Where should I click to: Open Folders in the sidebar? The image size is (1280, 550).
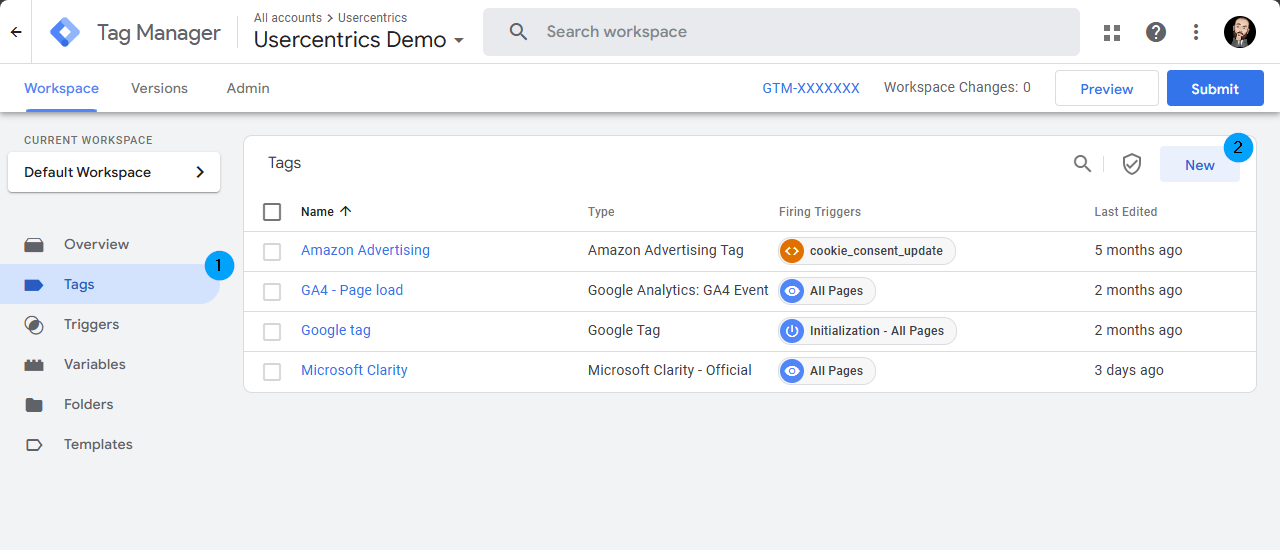pos(88,404)
